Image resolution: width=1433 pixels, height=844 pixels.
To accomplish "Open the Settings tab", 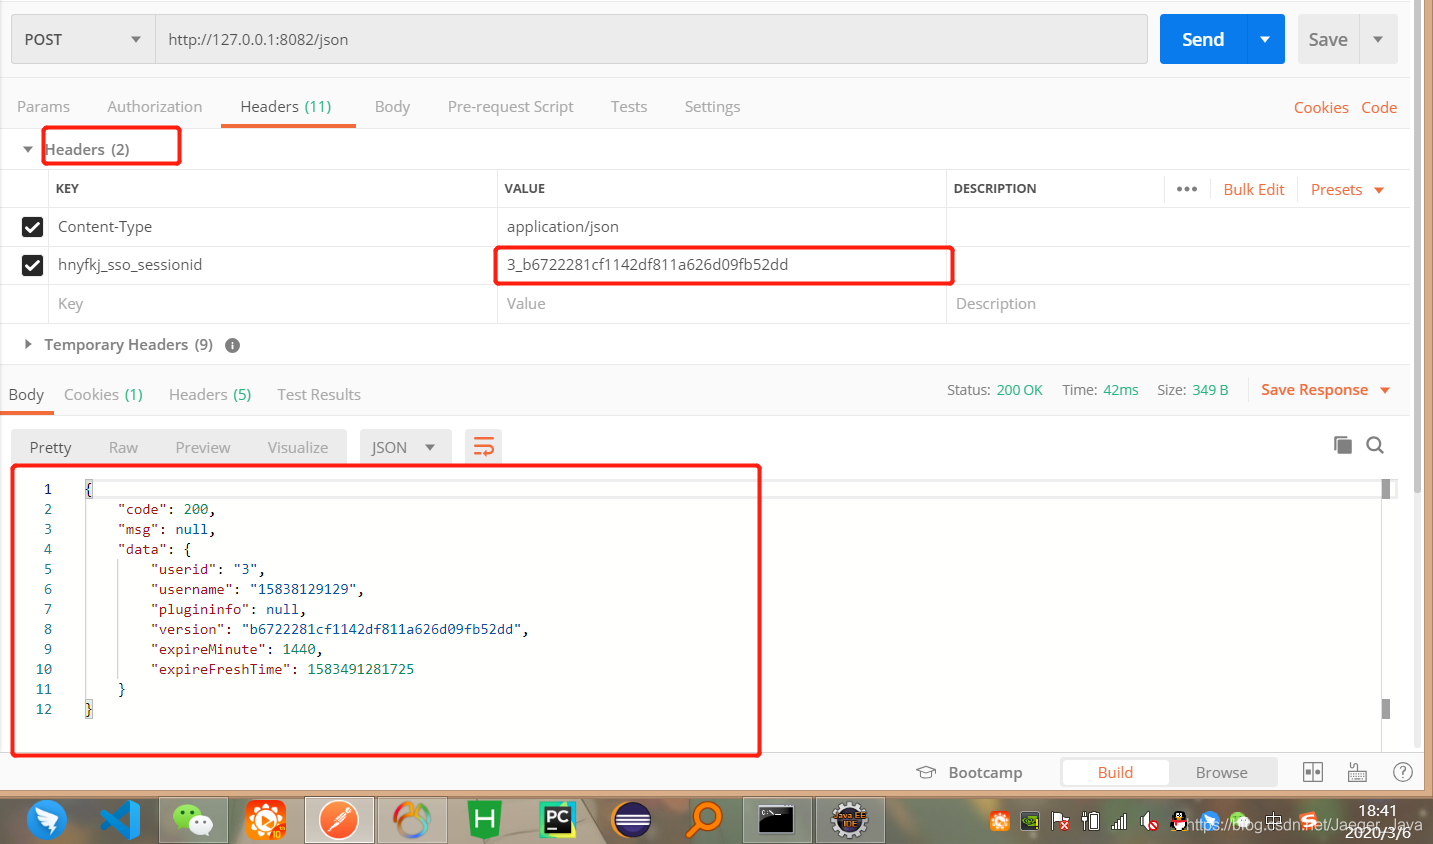I will 712,106.
